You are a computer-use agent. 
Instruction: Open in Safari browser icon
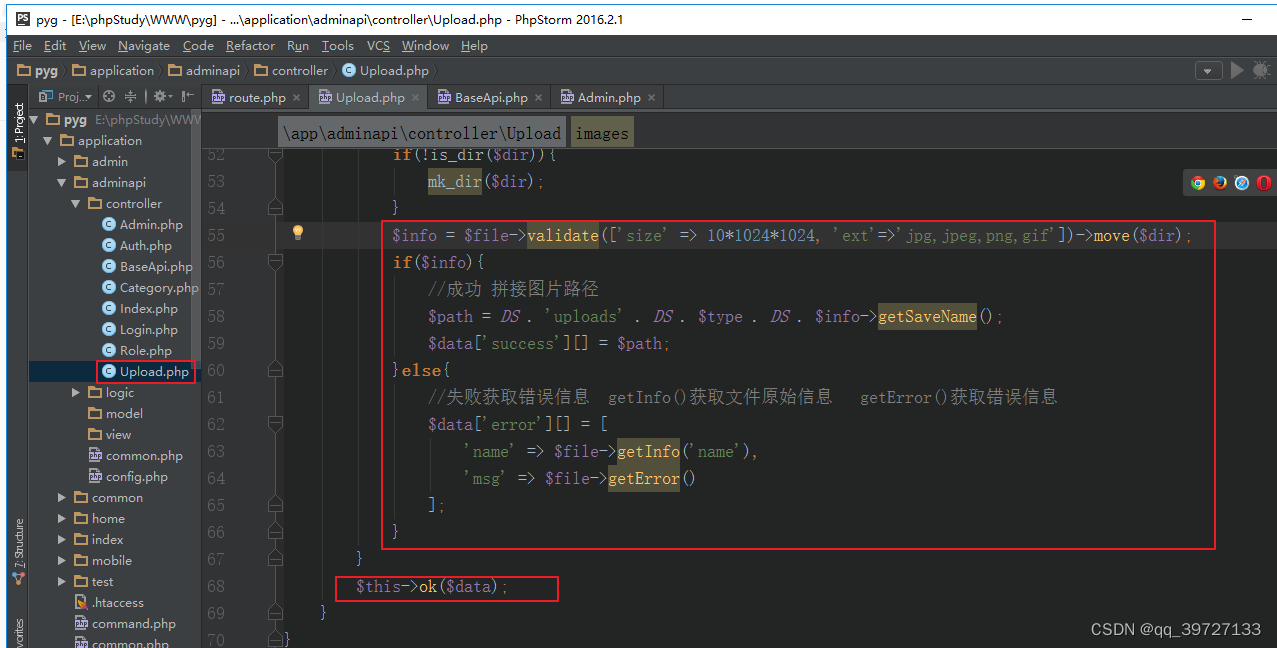point(1242,182)
